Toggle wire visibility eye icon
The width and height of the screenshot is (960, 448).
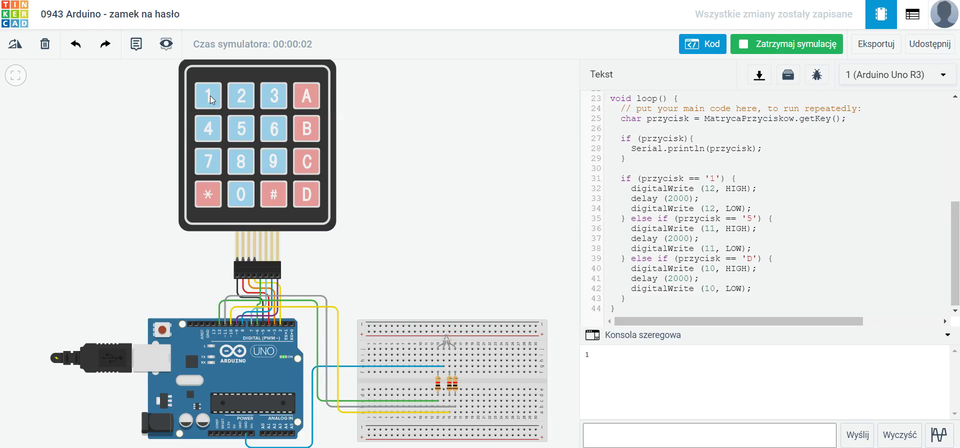pyautogui.click(x=166, y=44)
